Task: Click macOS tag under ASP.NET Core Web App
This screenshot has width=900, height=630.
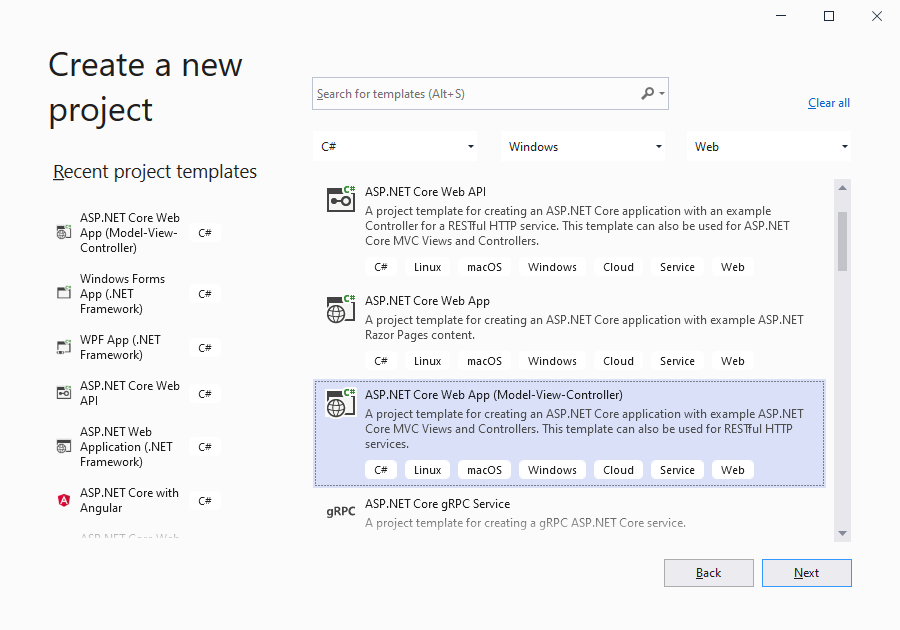Action: tap(484, 361)
